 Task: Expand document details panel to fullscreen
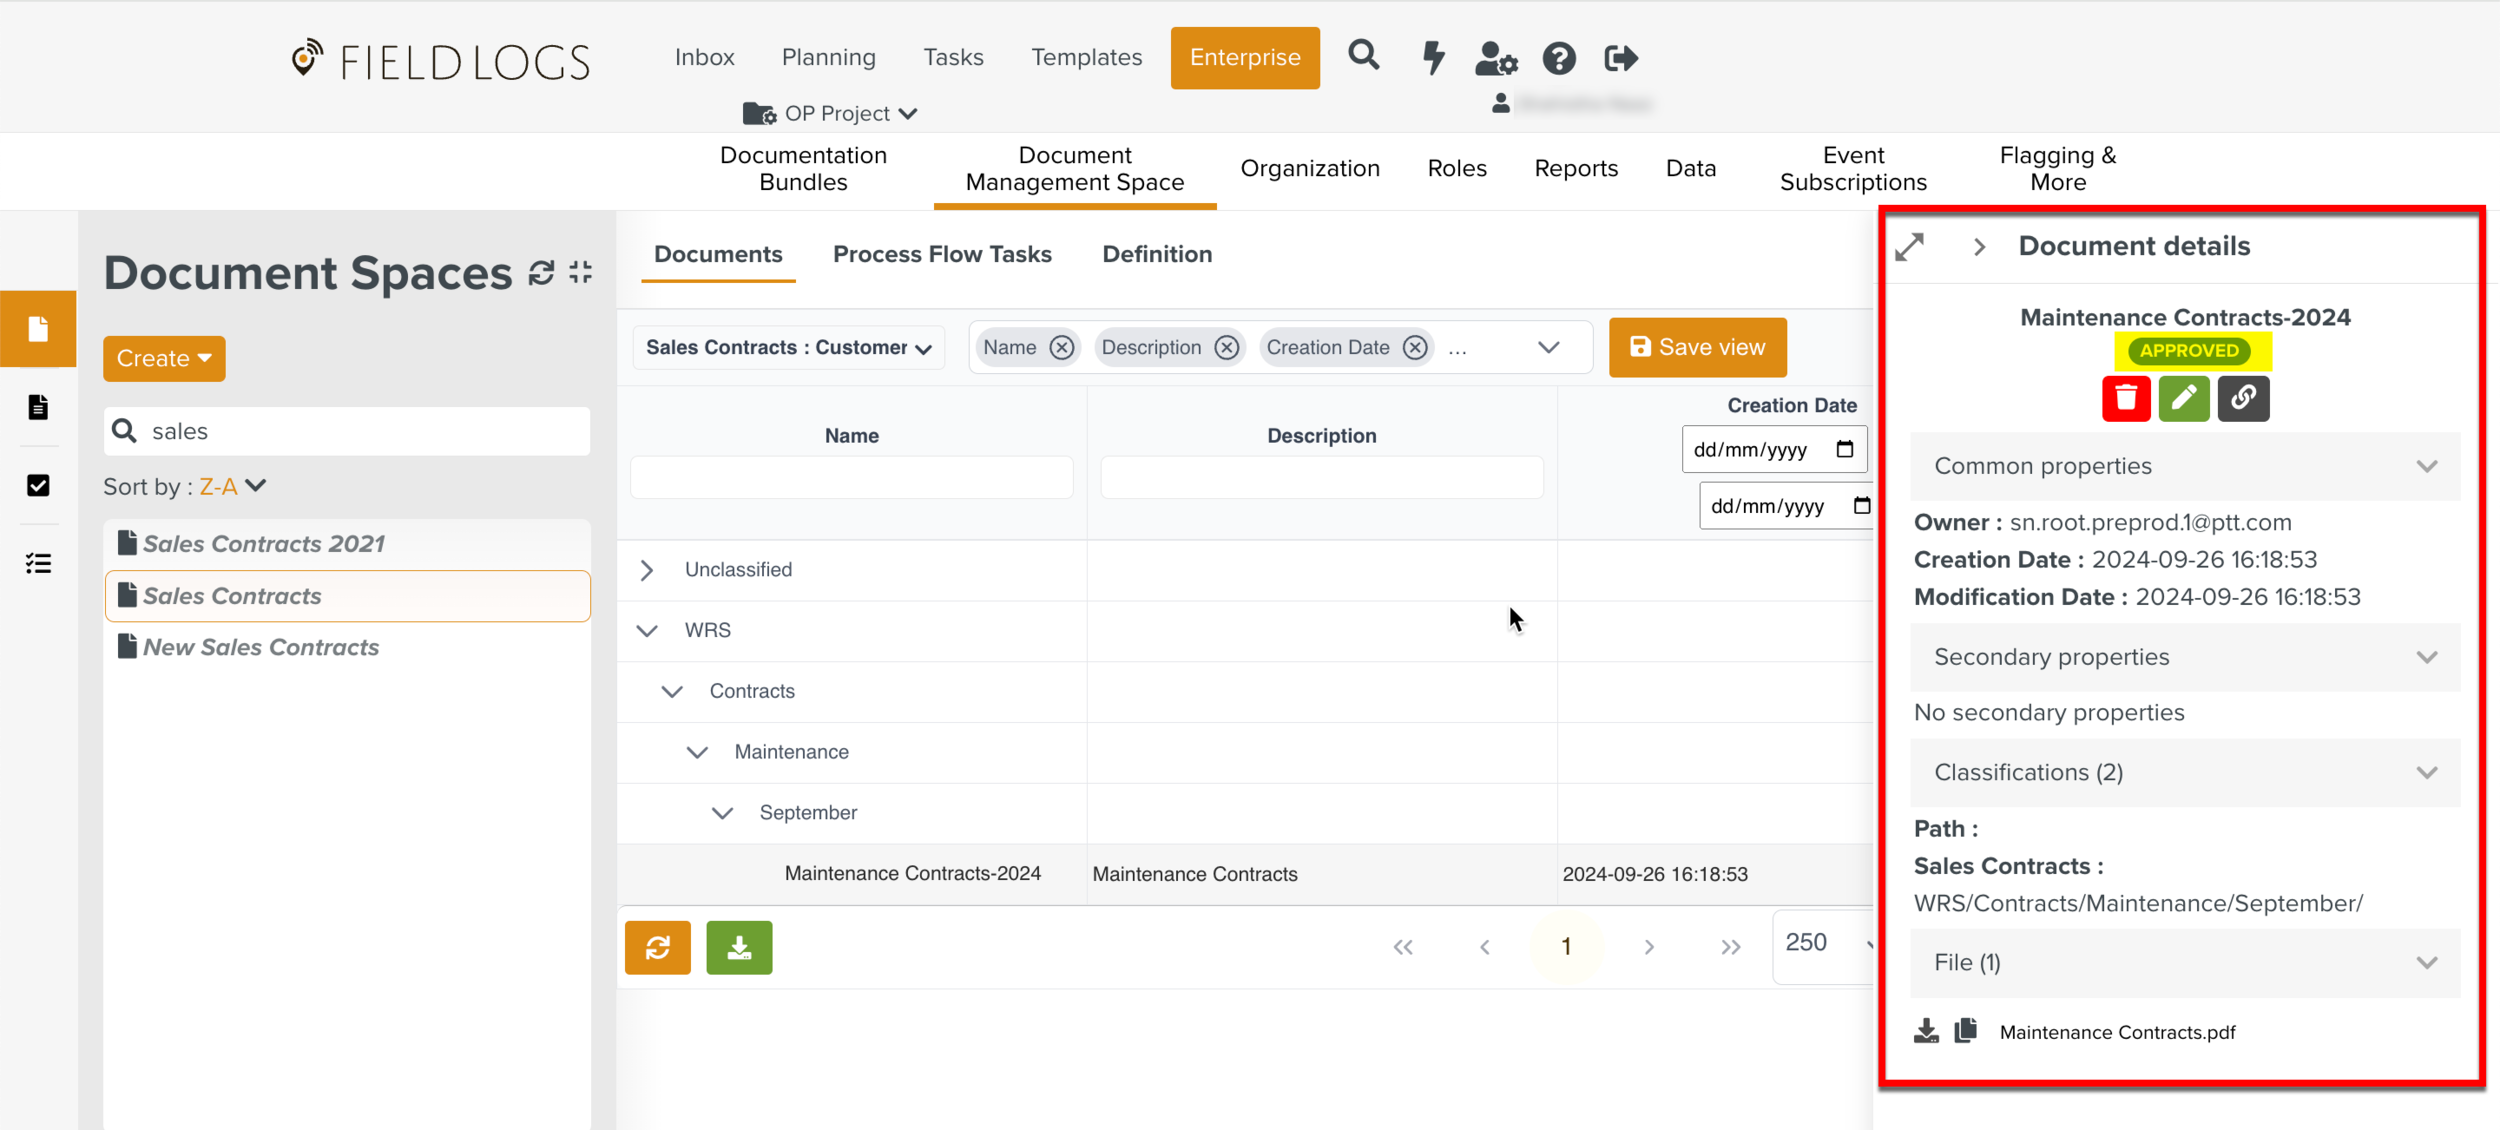pos(1909,247)
